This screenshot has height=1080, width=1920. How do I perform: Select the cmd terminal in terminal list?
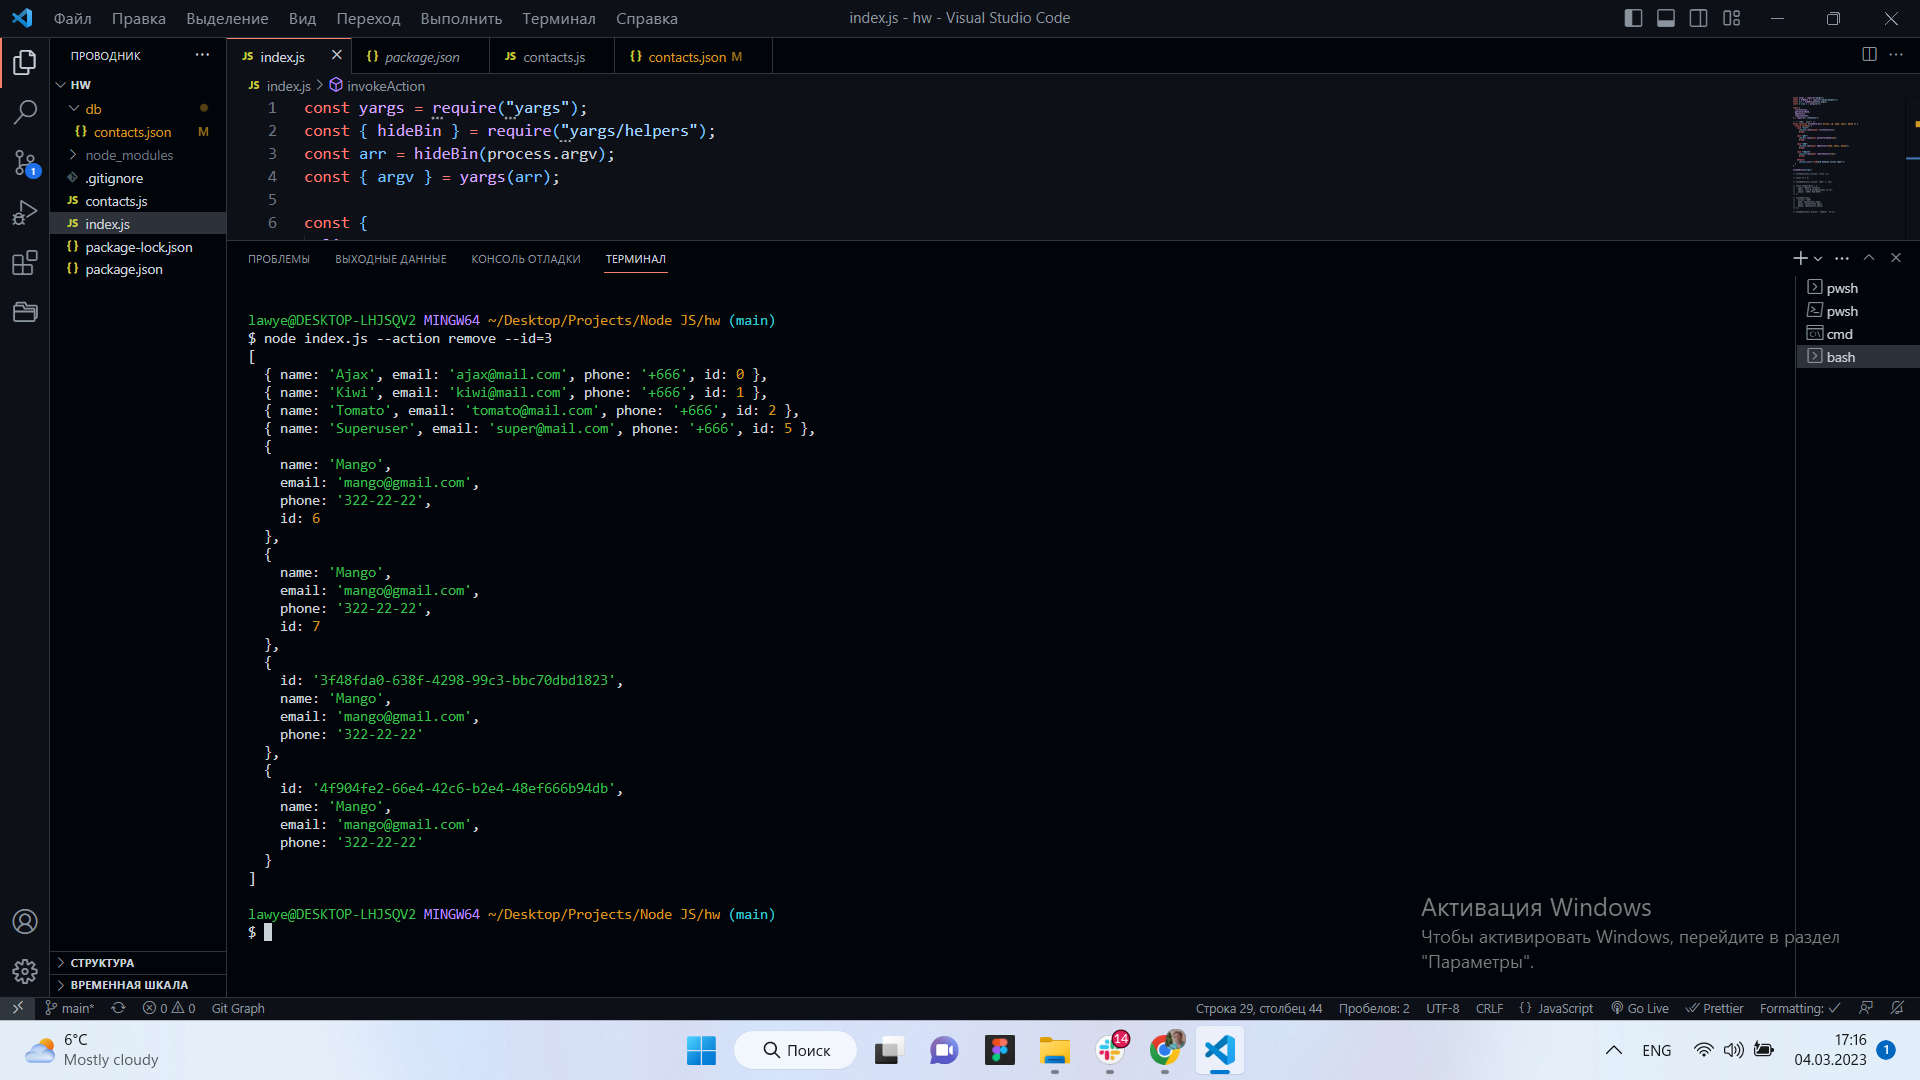(1838, 333)
